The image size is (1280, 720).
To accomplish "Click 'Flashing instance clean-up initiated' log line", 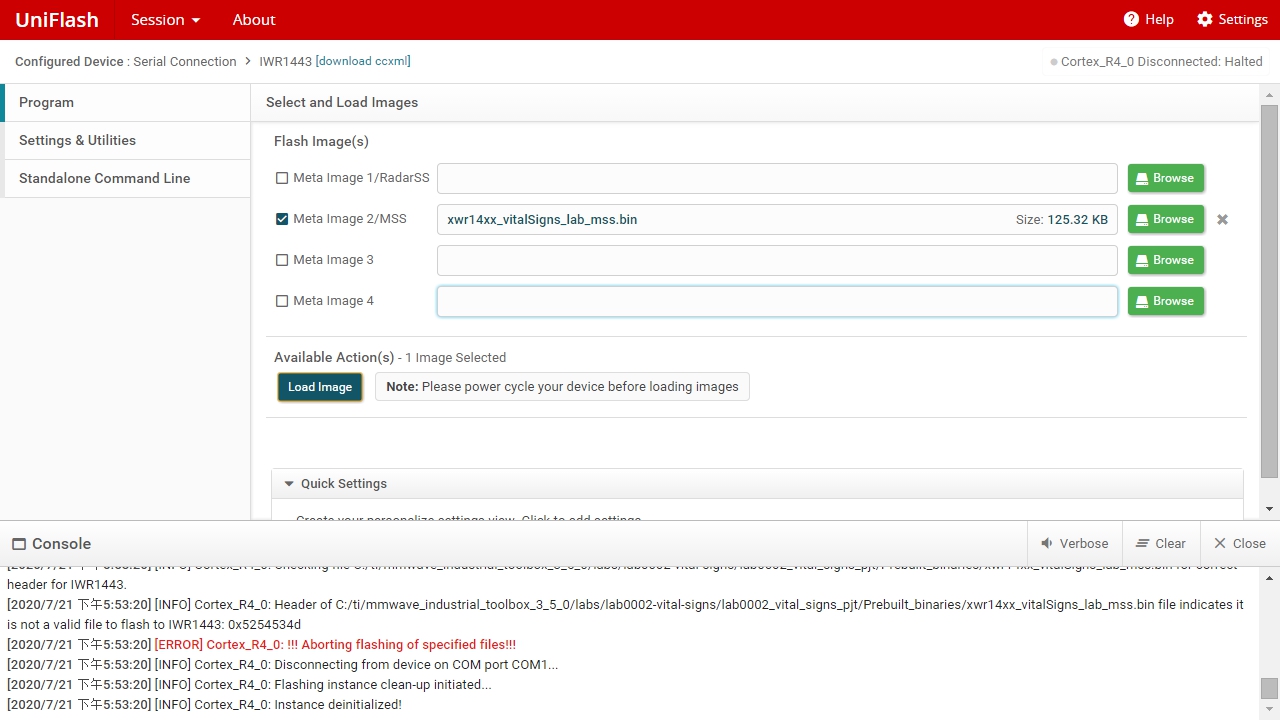I will tap(249, 685).
